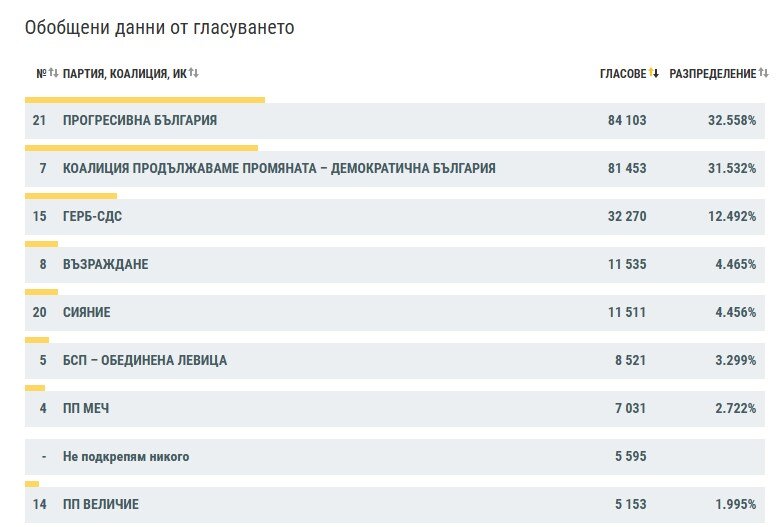The image size is (777, 527).
Task: Select the СИЯНИЕ row
Action: coord(395,312)
